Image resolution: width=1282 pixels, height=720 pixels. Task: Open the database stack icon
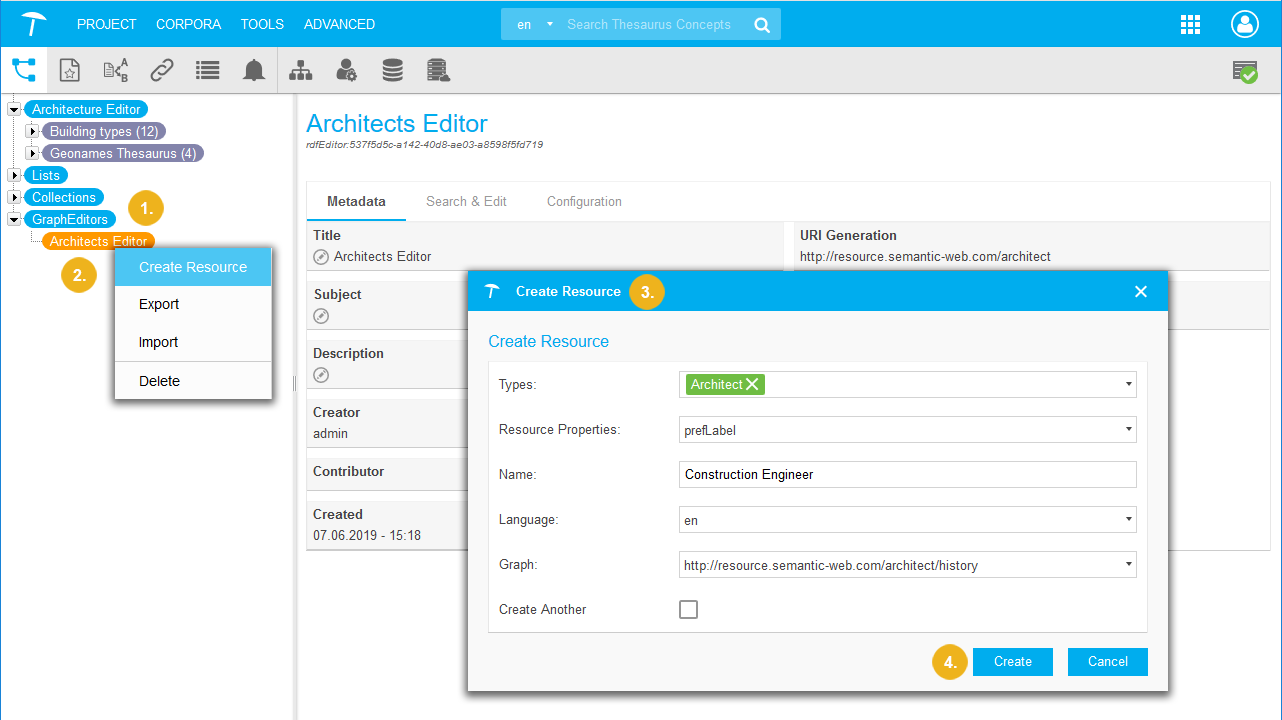pos(392,70)
